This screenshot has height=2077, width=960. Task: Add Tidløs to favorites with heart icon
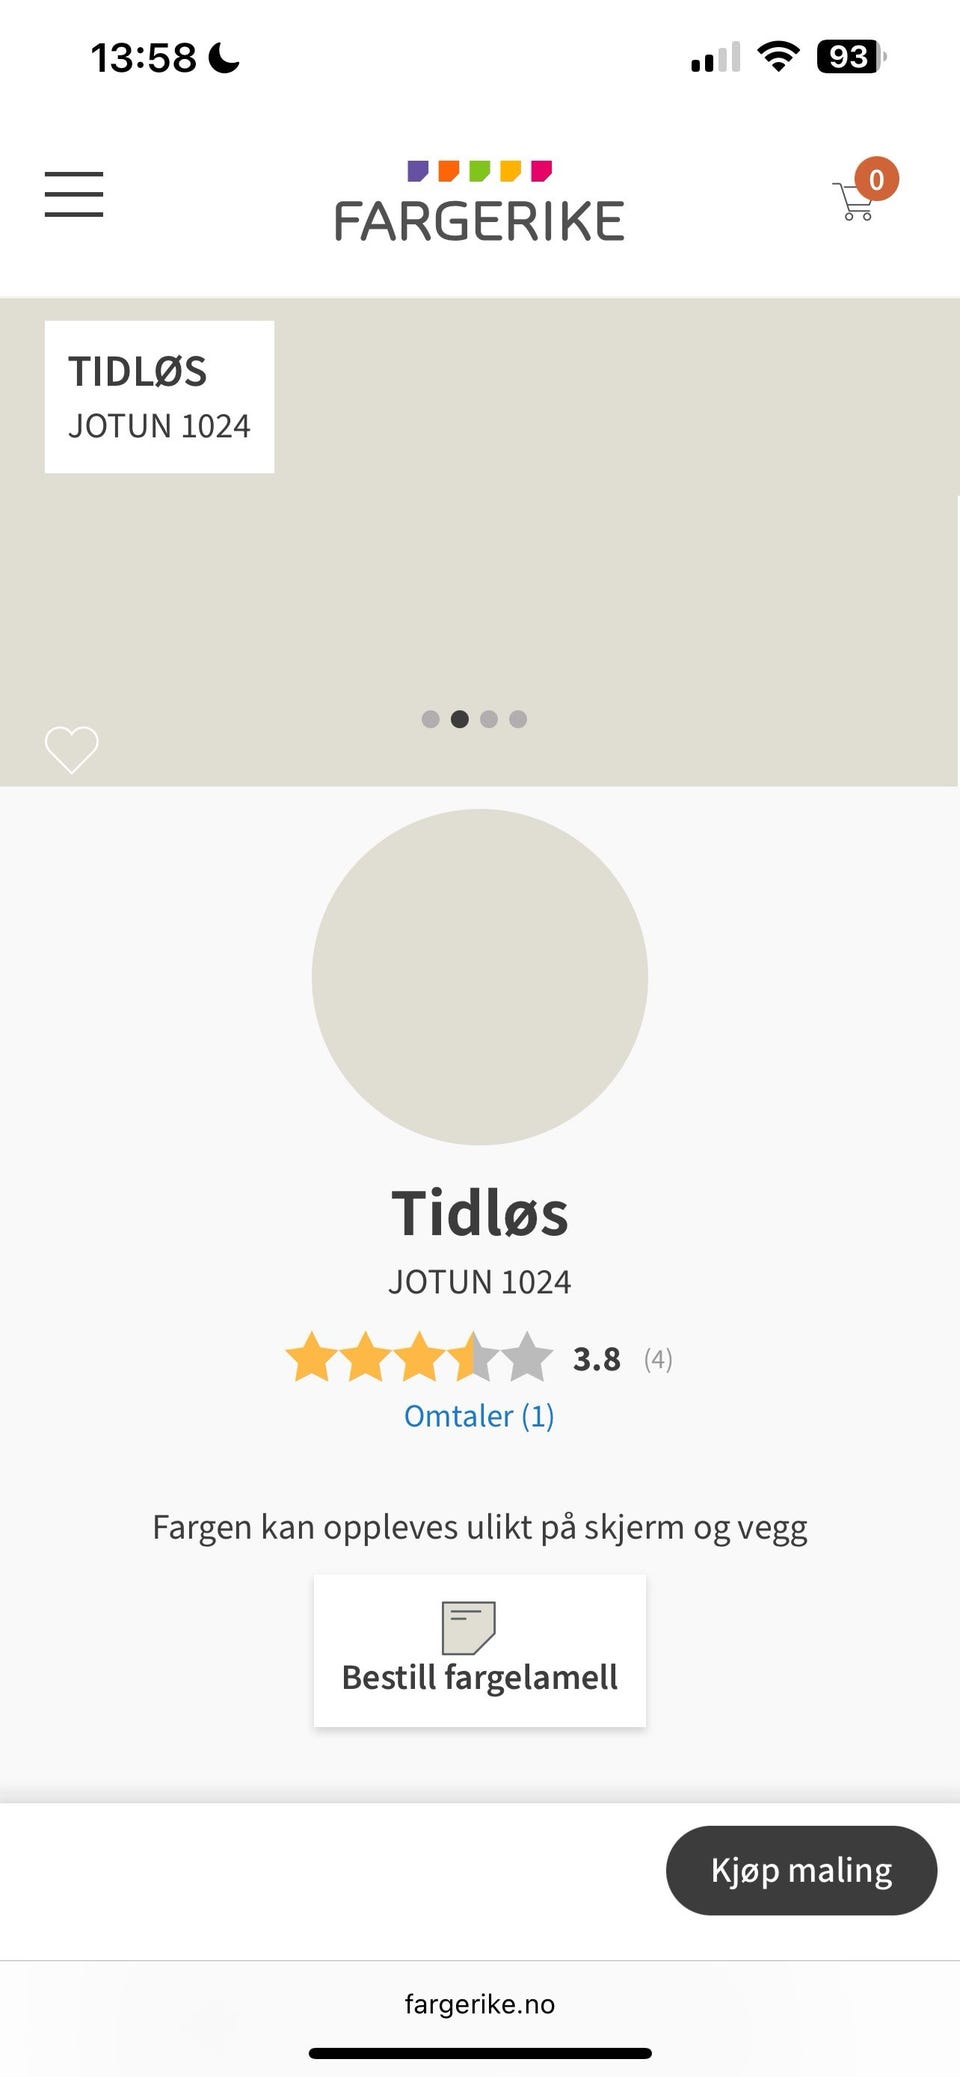pos(72,749)
